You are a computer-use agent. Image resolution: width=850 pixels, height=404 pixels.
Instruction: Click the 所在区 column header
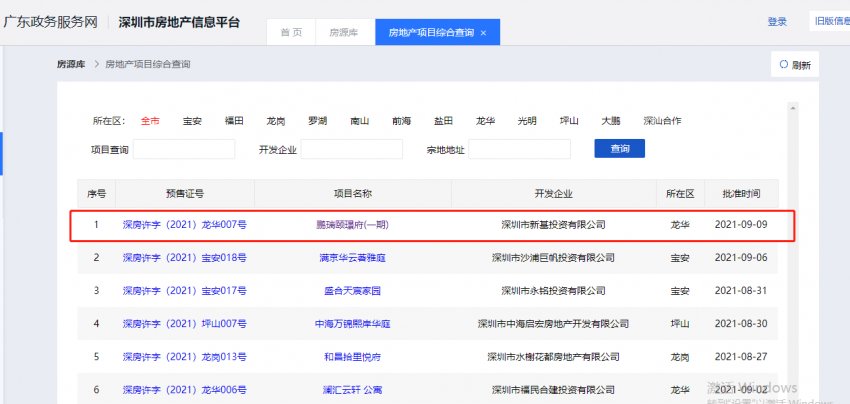pyautogui.click(x=680, y=194)
